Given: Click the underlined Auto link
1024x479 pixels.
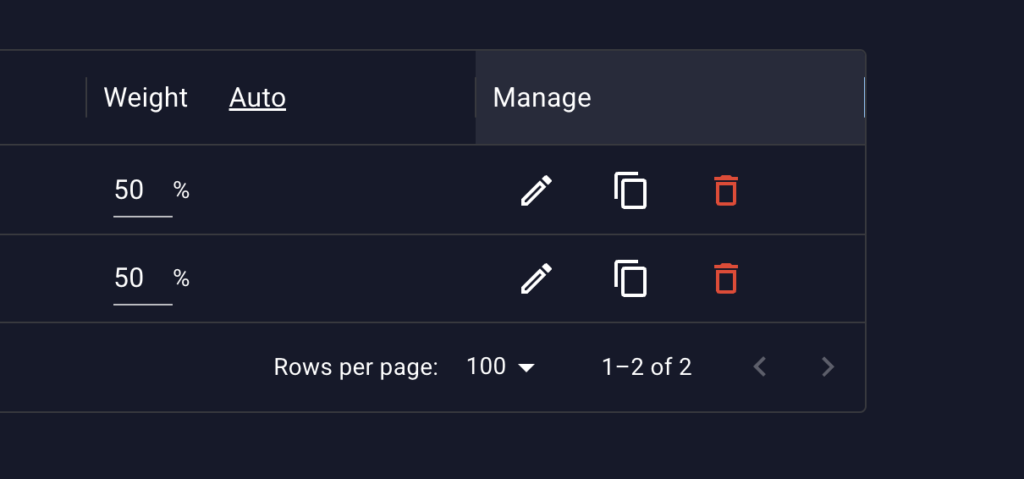Looking at the screenshot, I should [x=257, y=98].
